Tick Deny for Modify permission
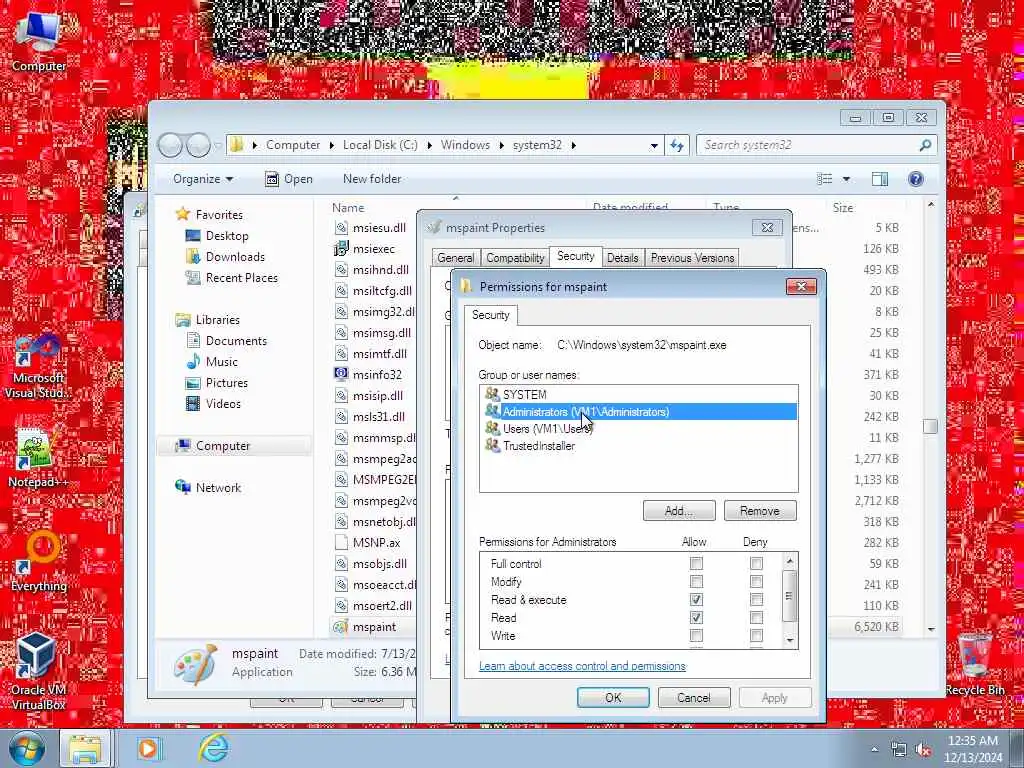The height and width of the screenshot is (768, 1024). [x=756, y=581]
